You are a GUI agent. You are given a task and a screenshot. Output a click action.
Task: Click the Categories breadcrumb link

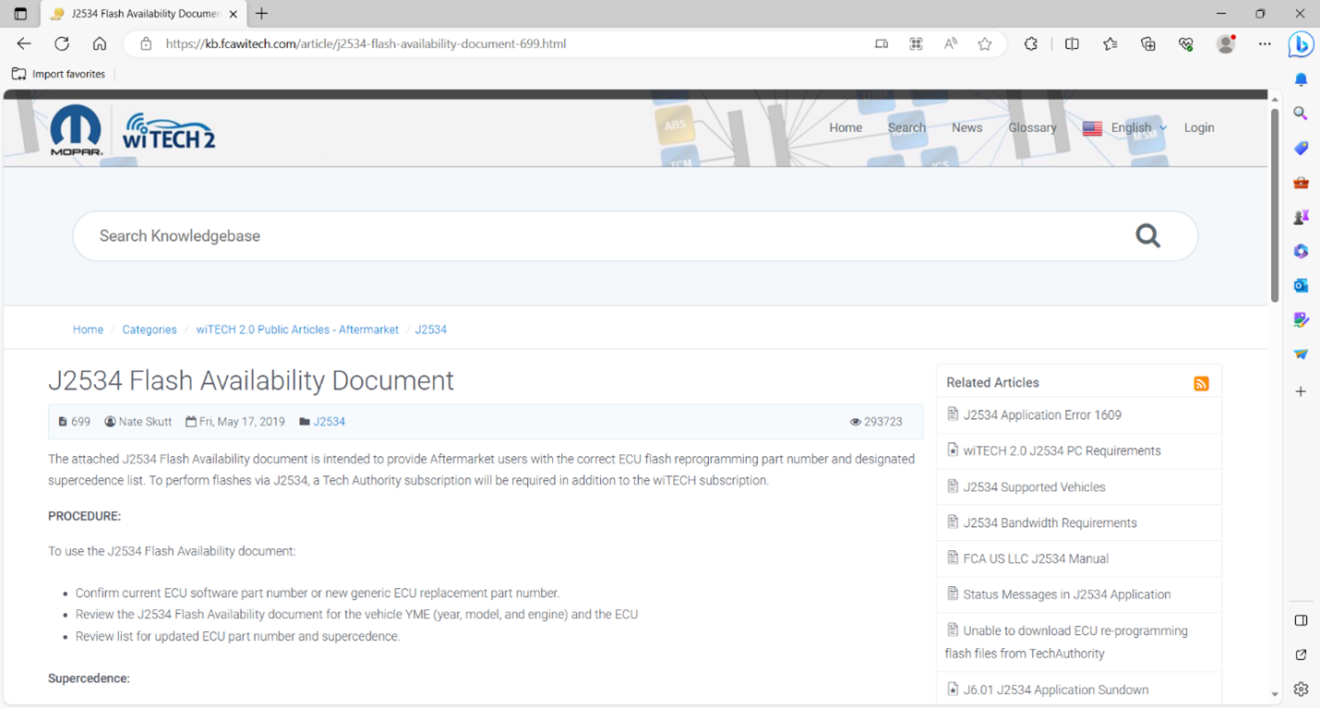pos(149,330)
